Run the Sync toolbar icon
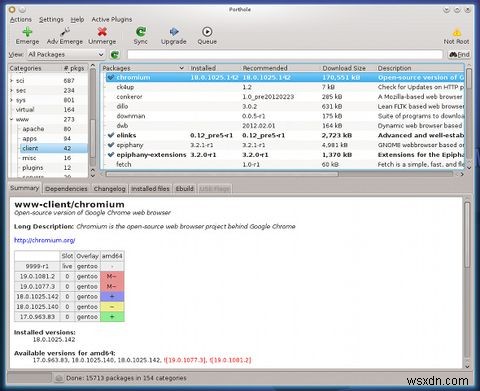The image size is (480, 391). (141, 32)
